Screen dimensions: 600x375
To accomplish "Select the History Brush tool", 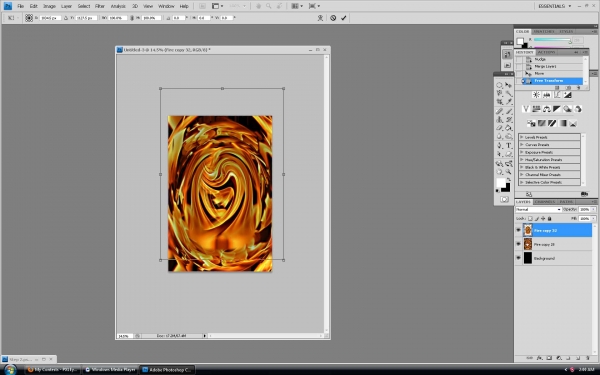I will coord(509,120).
